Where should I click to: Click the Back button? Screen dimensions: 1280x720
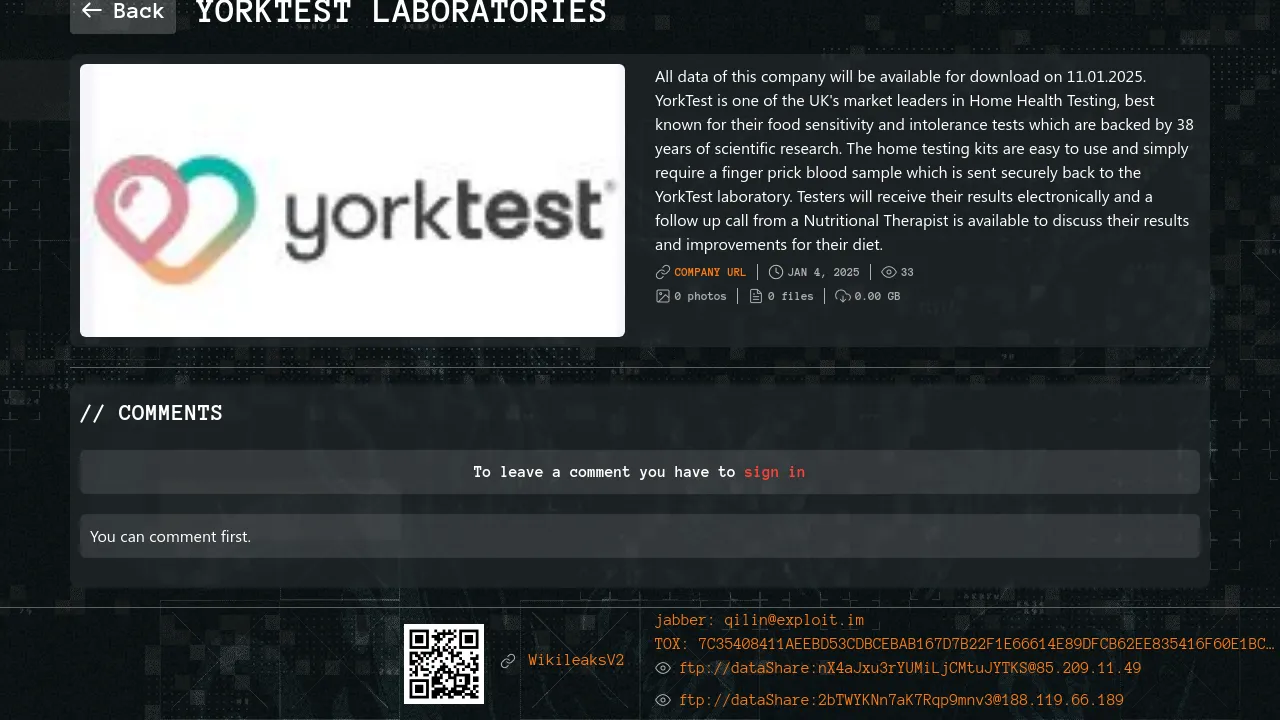point(123,12)
